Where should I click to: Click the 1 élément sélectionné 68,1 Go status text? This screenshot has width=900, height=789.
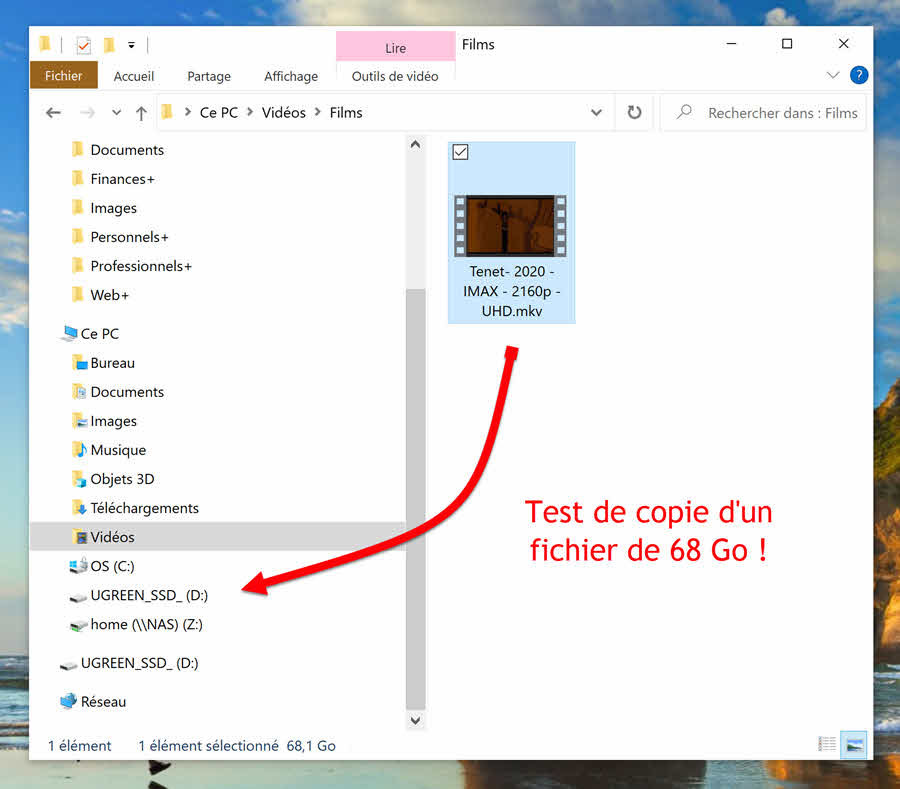click(x=237, y=746)
